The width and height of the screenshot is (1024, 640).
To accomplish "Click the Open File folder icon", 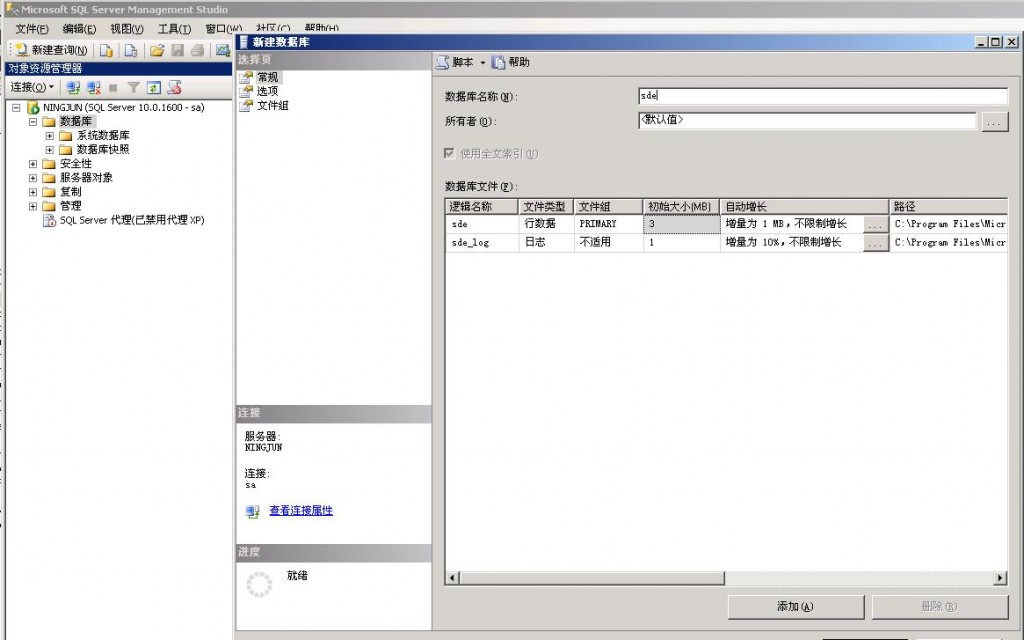I will click(x=156, y=50).
